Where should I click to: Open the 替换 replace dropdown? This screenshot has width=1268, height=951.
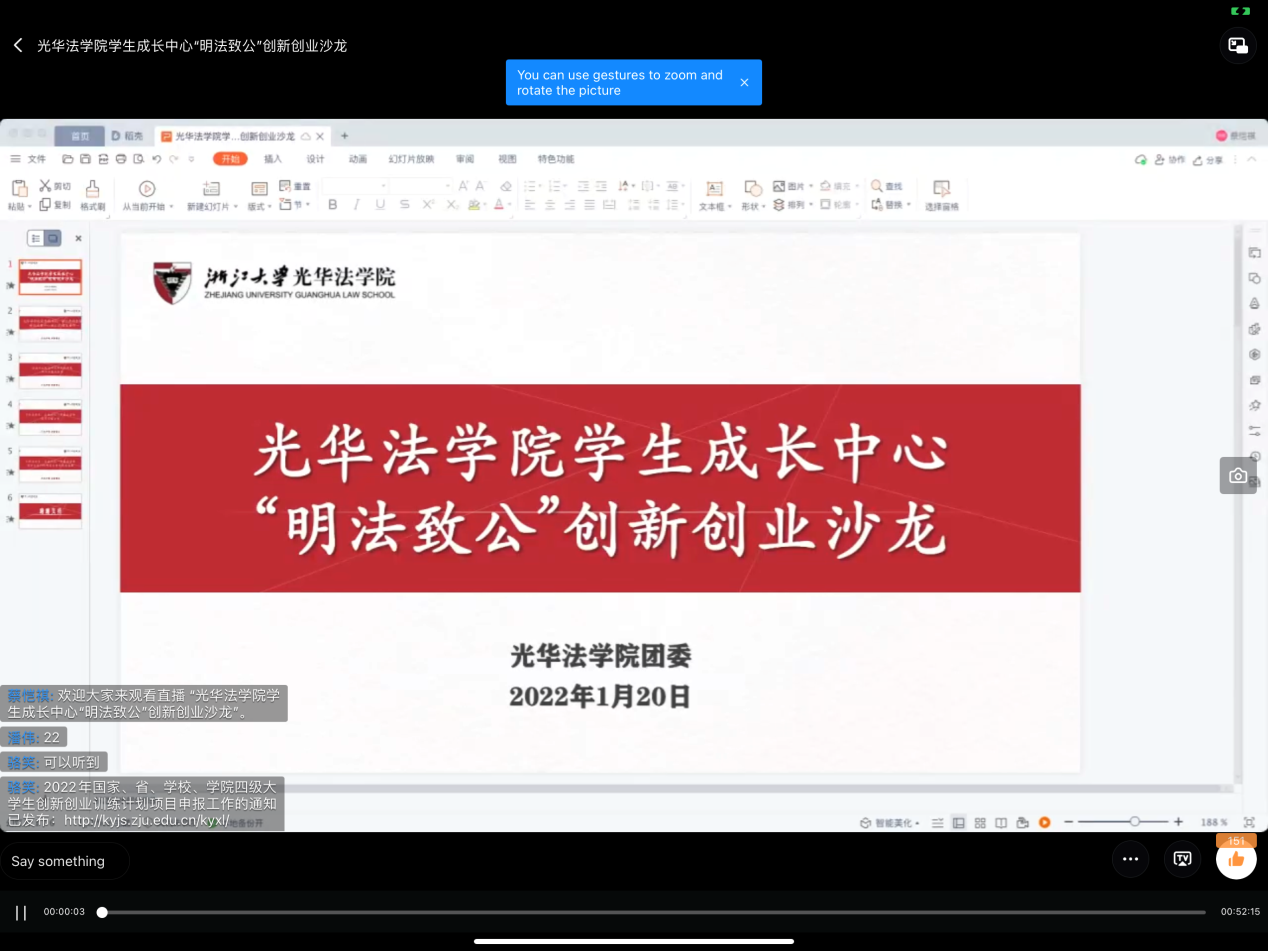click(891, 204)
